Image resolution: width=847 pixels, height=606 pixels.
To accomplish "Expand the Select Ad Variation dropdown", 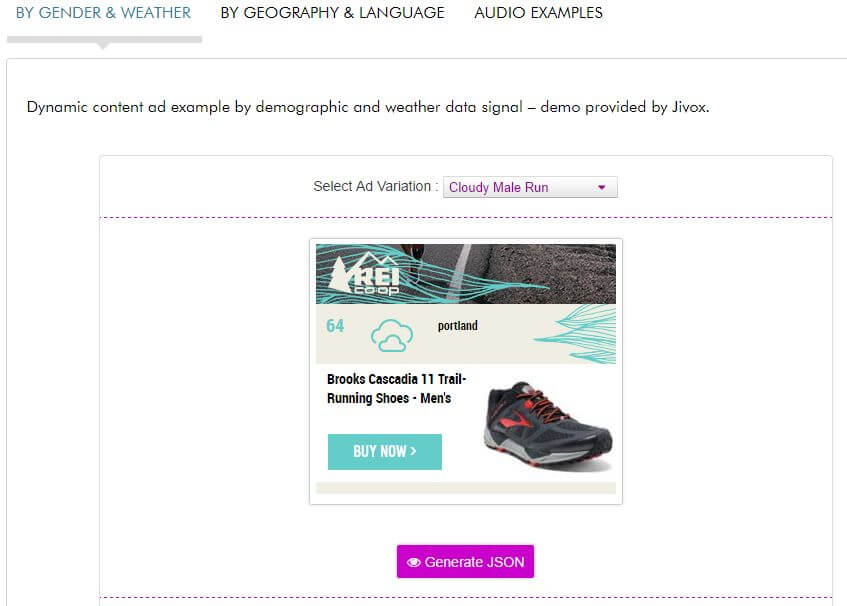I will point(530,187).
